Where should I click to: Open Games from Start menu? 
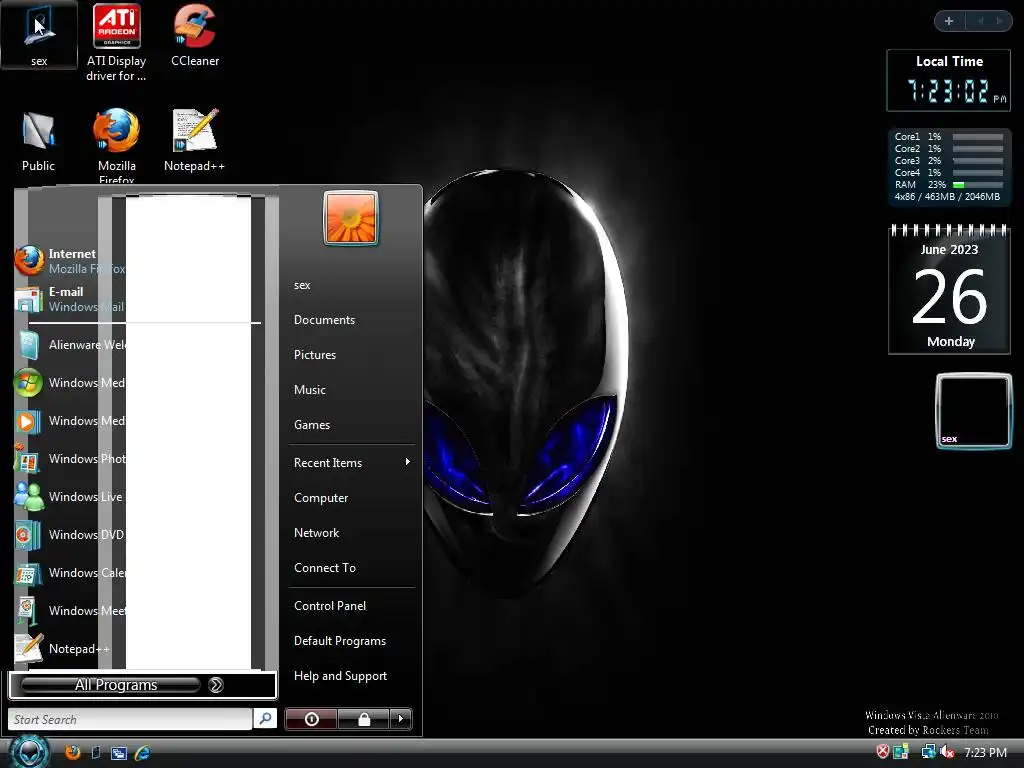click(x=312, y=424)
